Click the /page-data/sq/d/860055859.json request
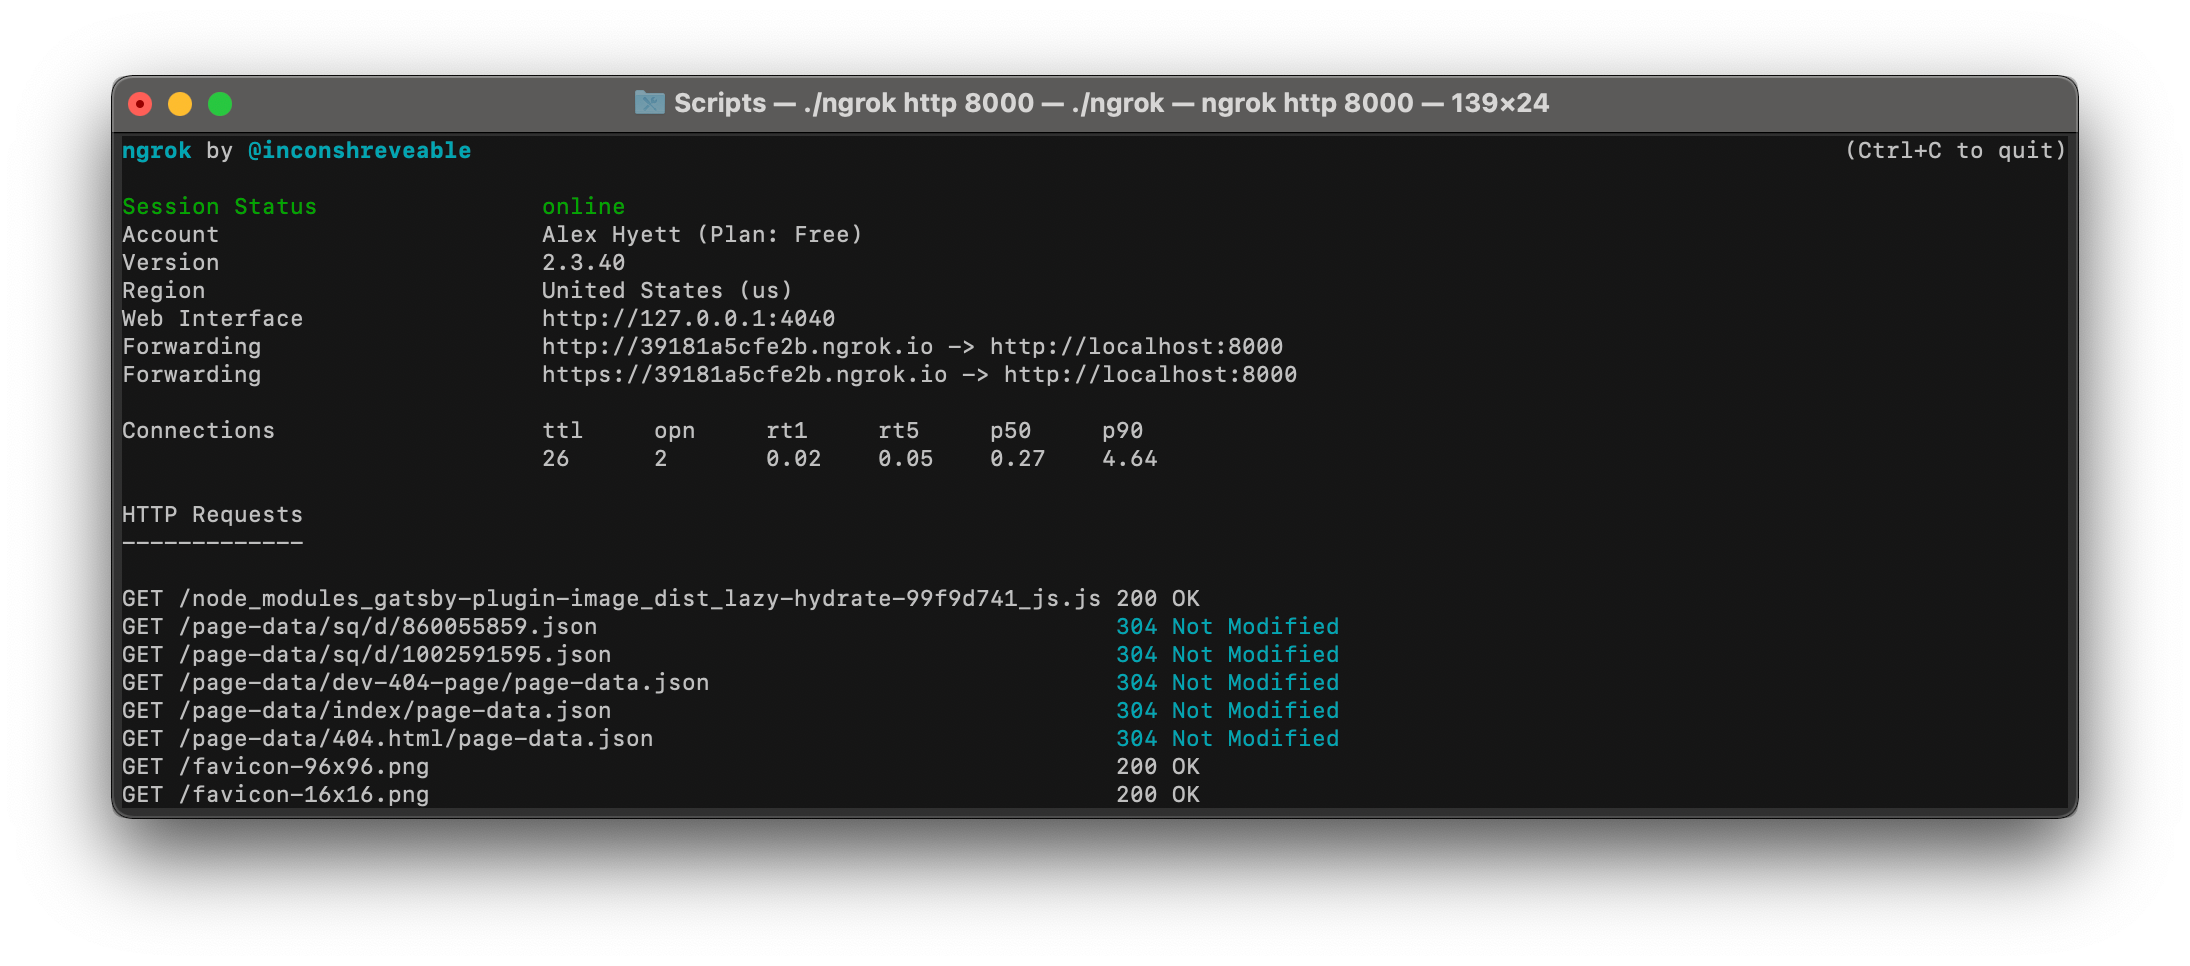This screenshot has height=966, width=2190. (387, 627)
